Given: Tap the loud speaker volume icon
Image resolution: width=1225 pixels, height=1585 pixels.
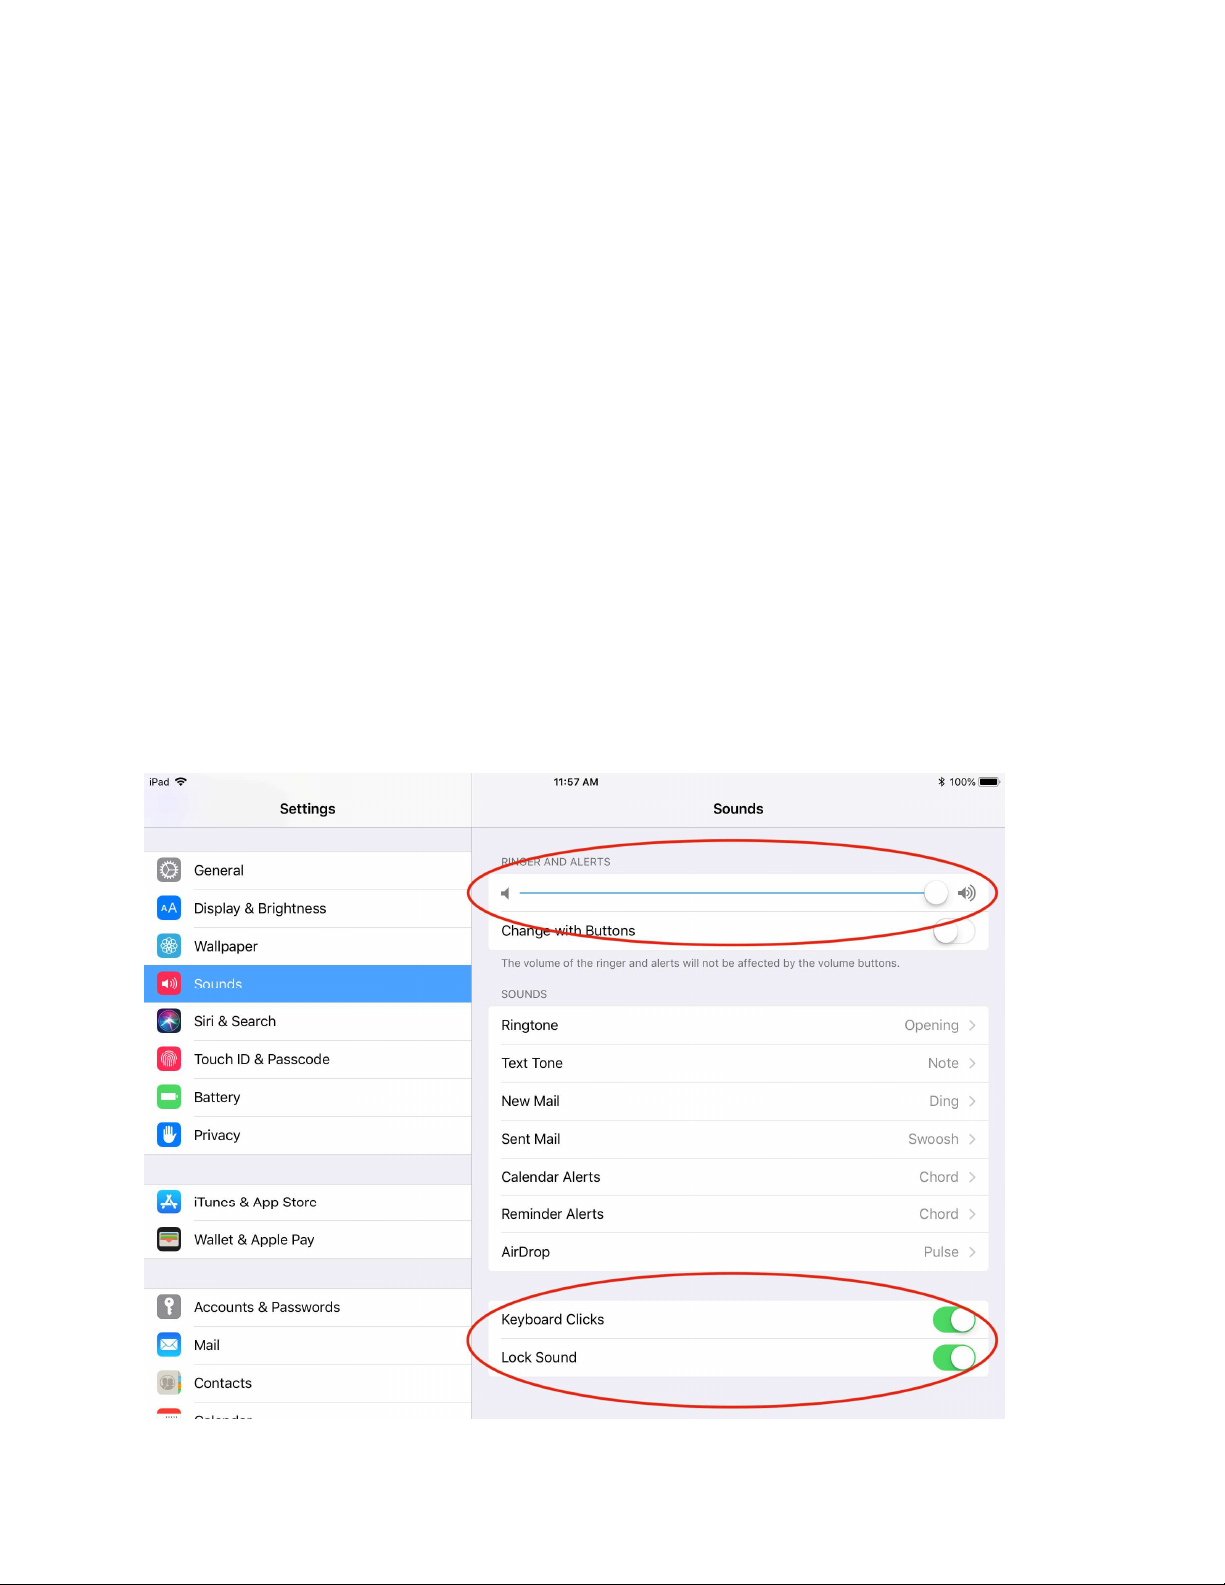Looking at the screenshot, I should pos(966,893).
